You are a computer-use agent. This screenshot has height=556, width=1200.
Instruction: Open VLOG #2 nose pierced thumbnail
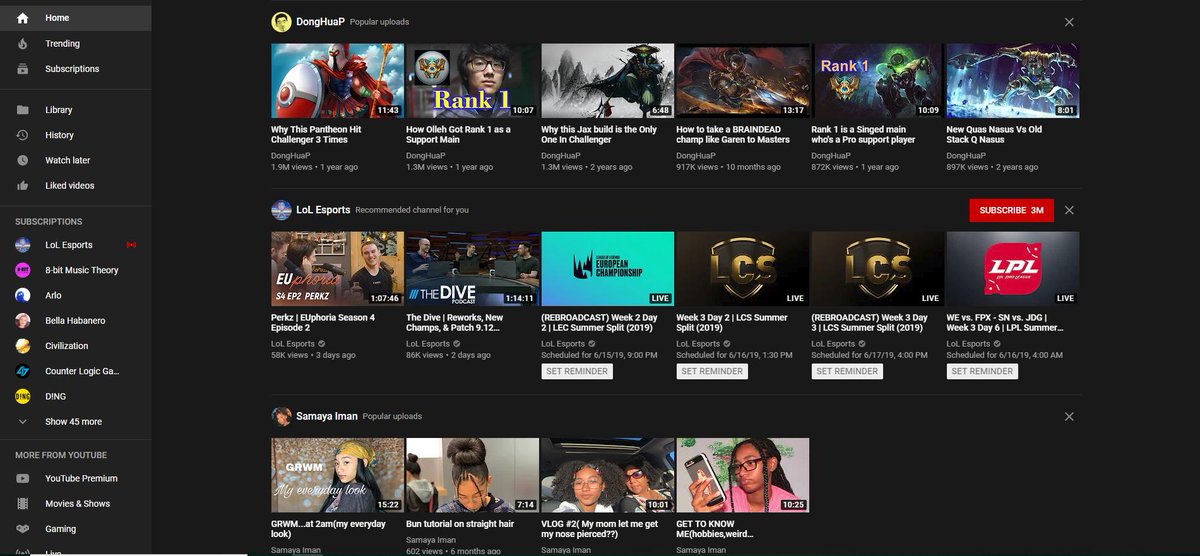[607, 475]
